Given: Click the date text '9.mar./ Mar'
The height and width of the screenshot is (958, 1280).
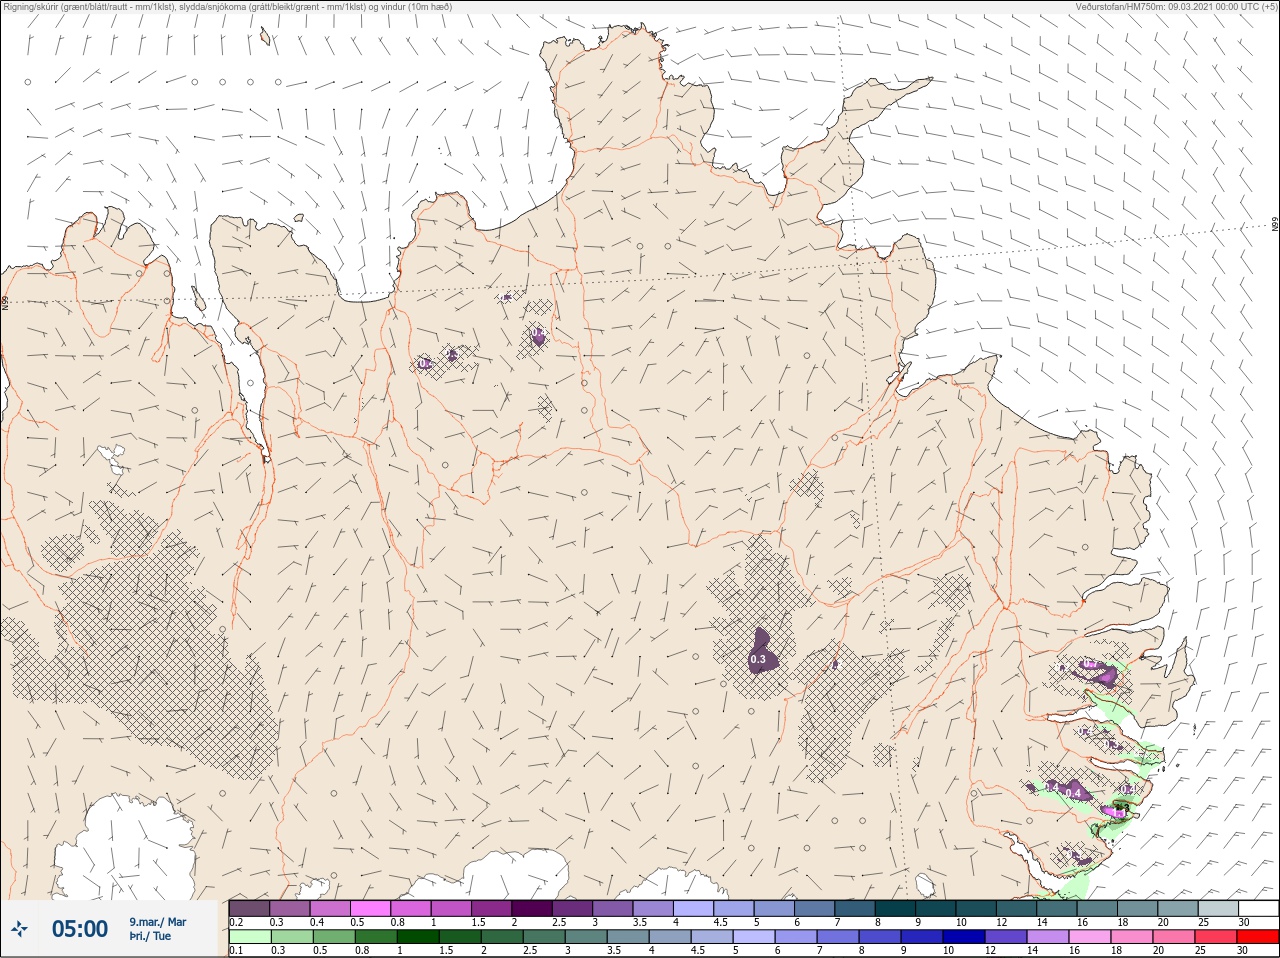Looking at the screenshot, I should point(157,922).
